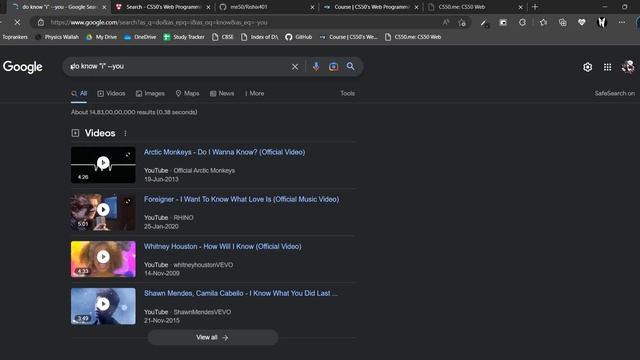Open Arctic Monkeys Do I Wanna Know video link
This screenshot has width=640, height=360.
click(224, 152)
